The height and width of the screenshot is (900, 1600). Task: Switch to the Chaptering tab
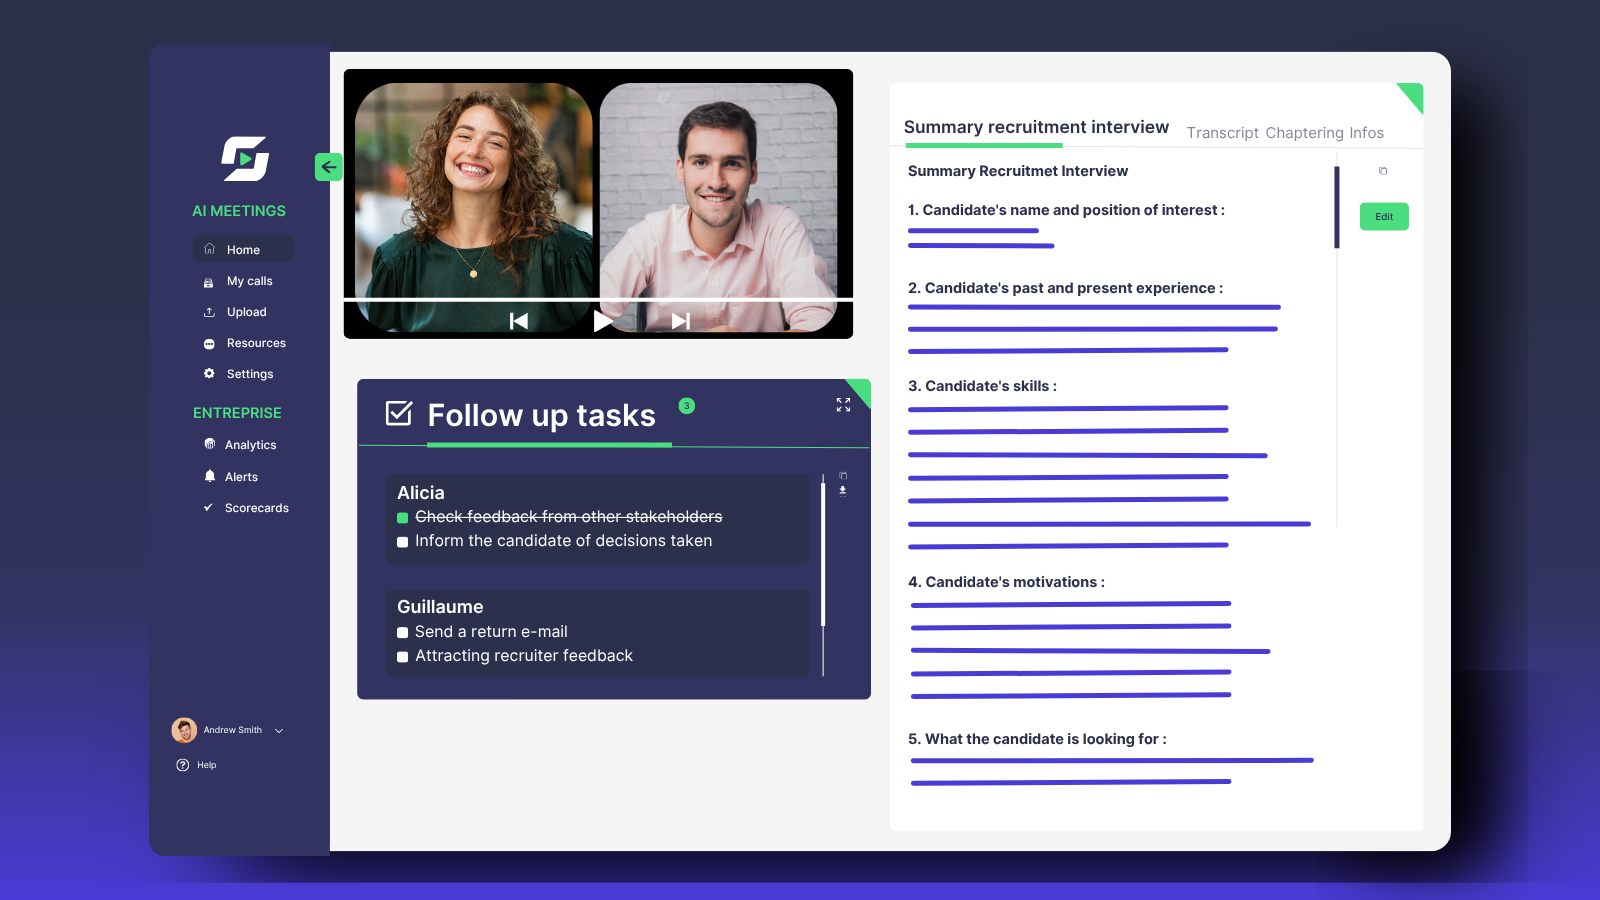[x=1304, y=133]
